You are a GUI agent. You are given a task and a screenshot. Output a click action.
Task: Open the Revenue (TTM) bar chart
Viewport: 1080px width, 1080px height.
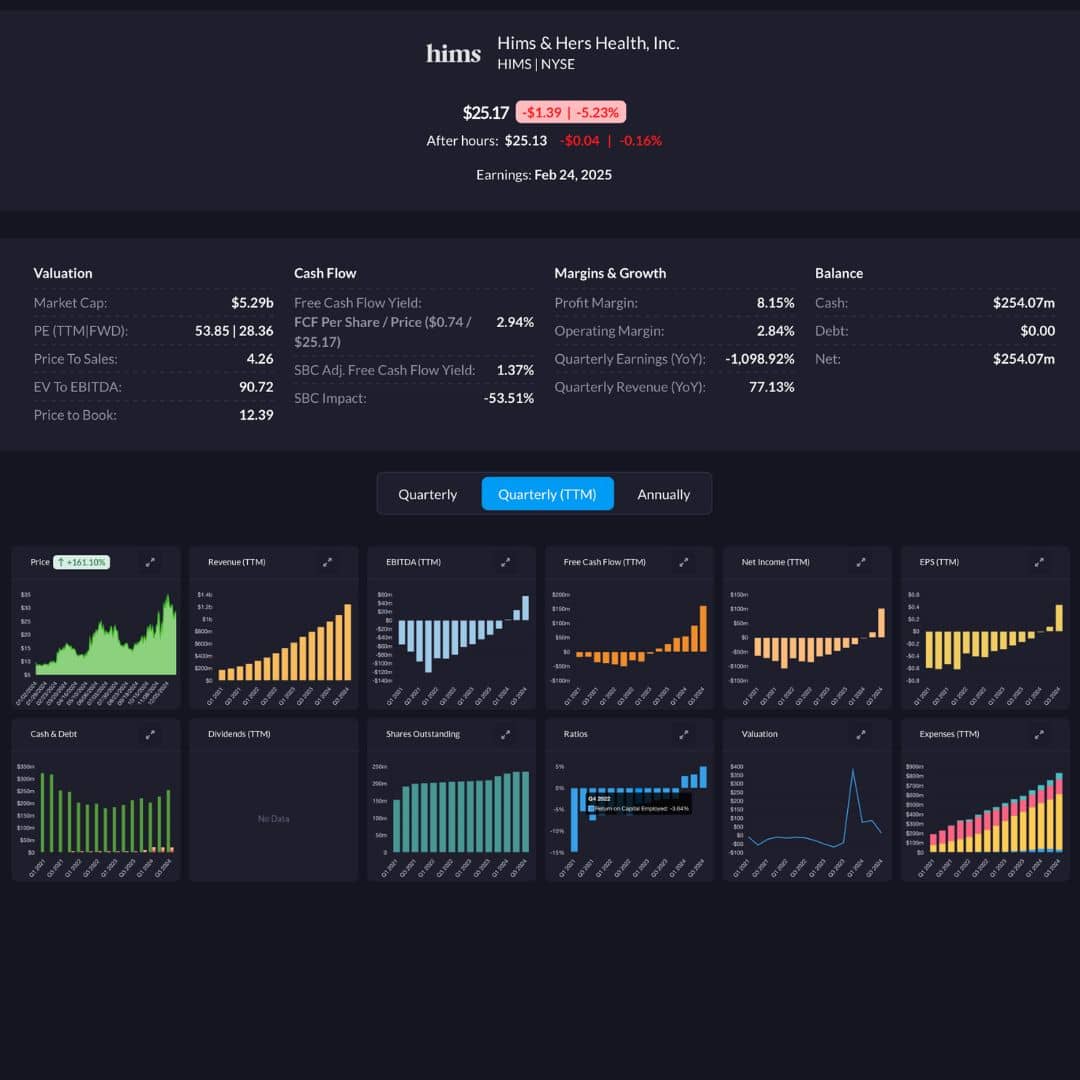(284, 643)
